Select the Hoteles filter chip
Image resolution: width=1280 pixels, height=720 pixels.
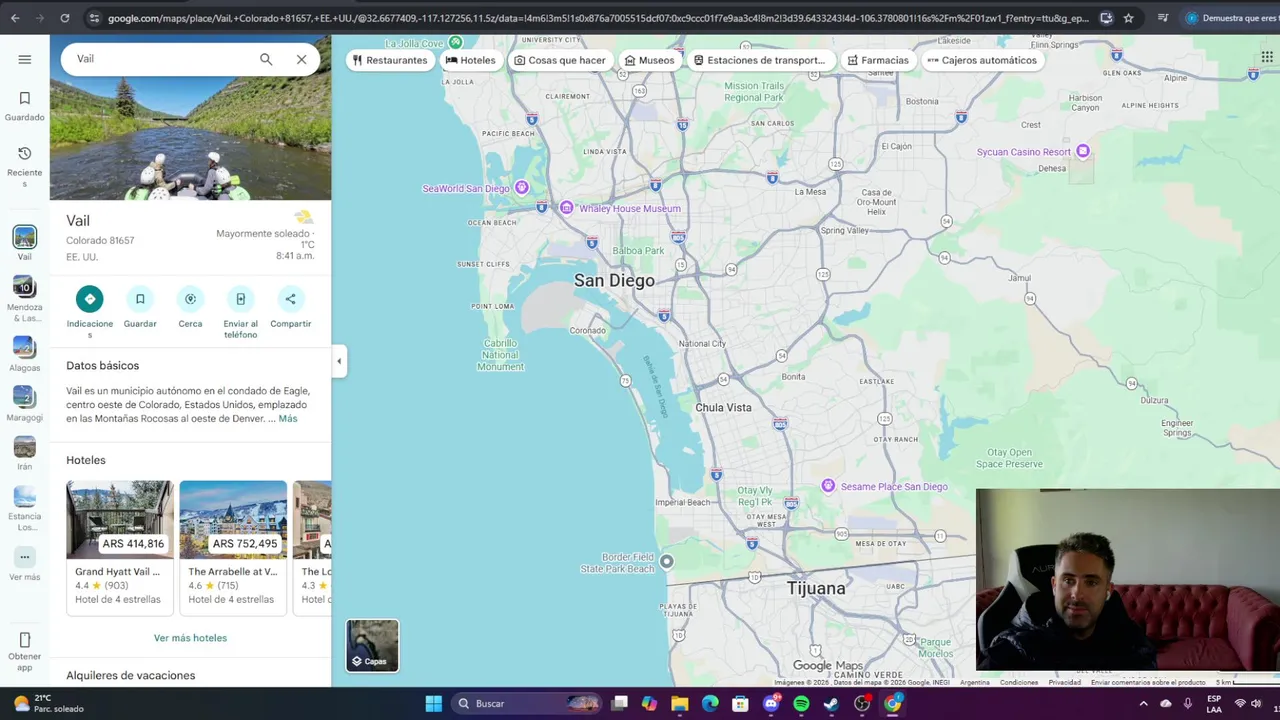(470, 60)
